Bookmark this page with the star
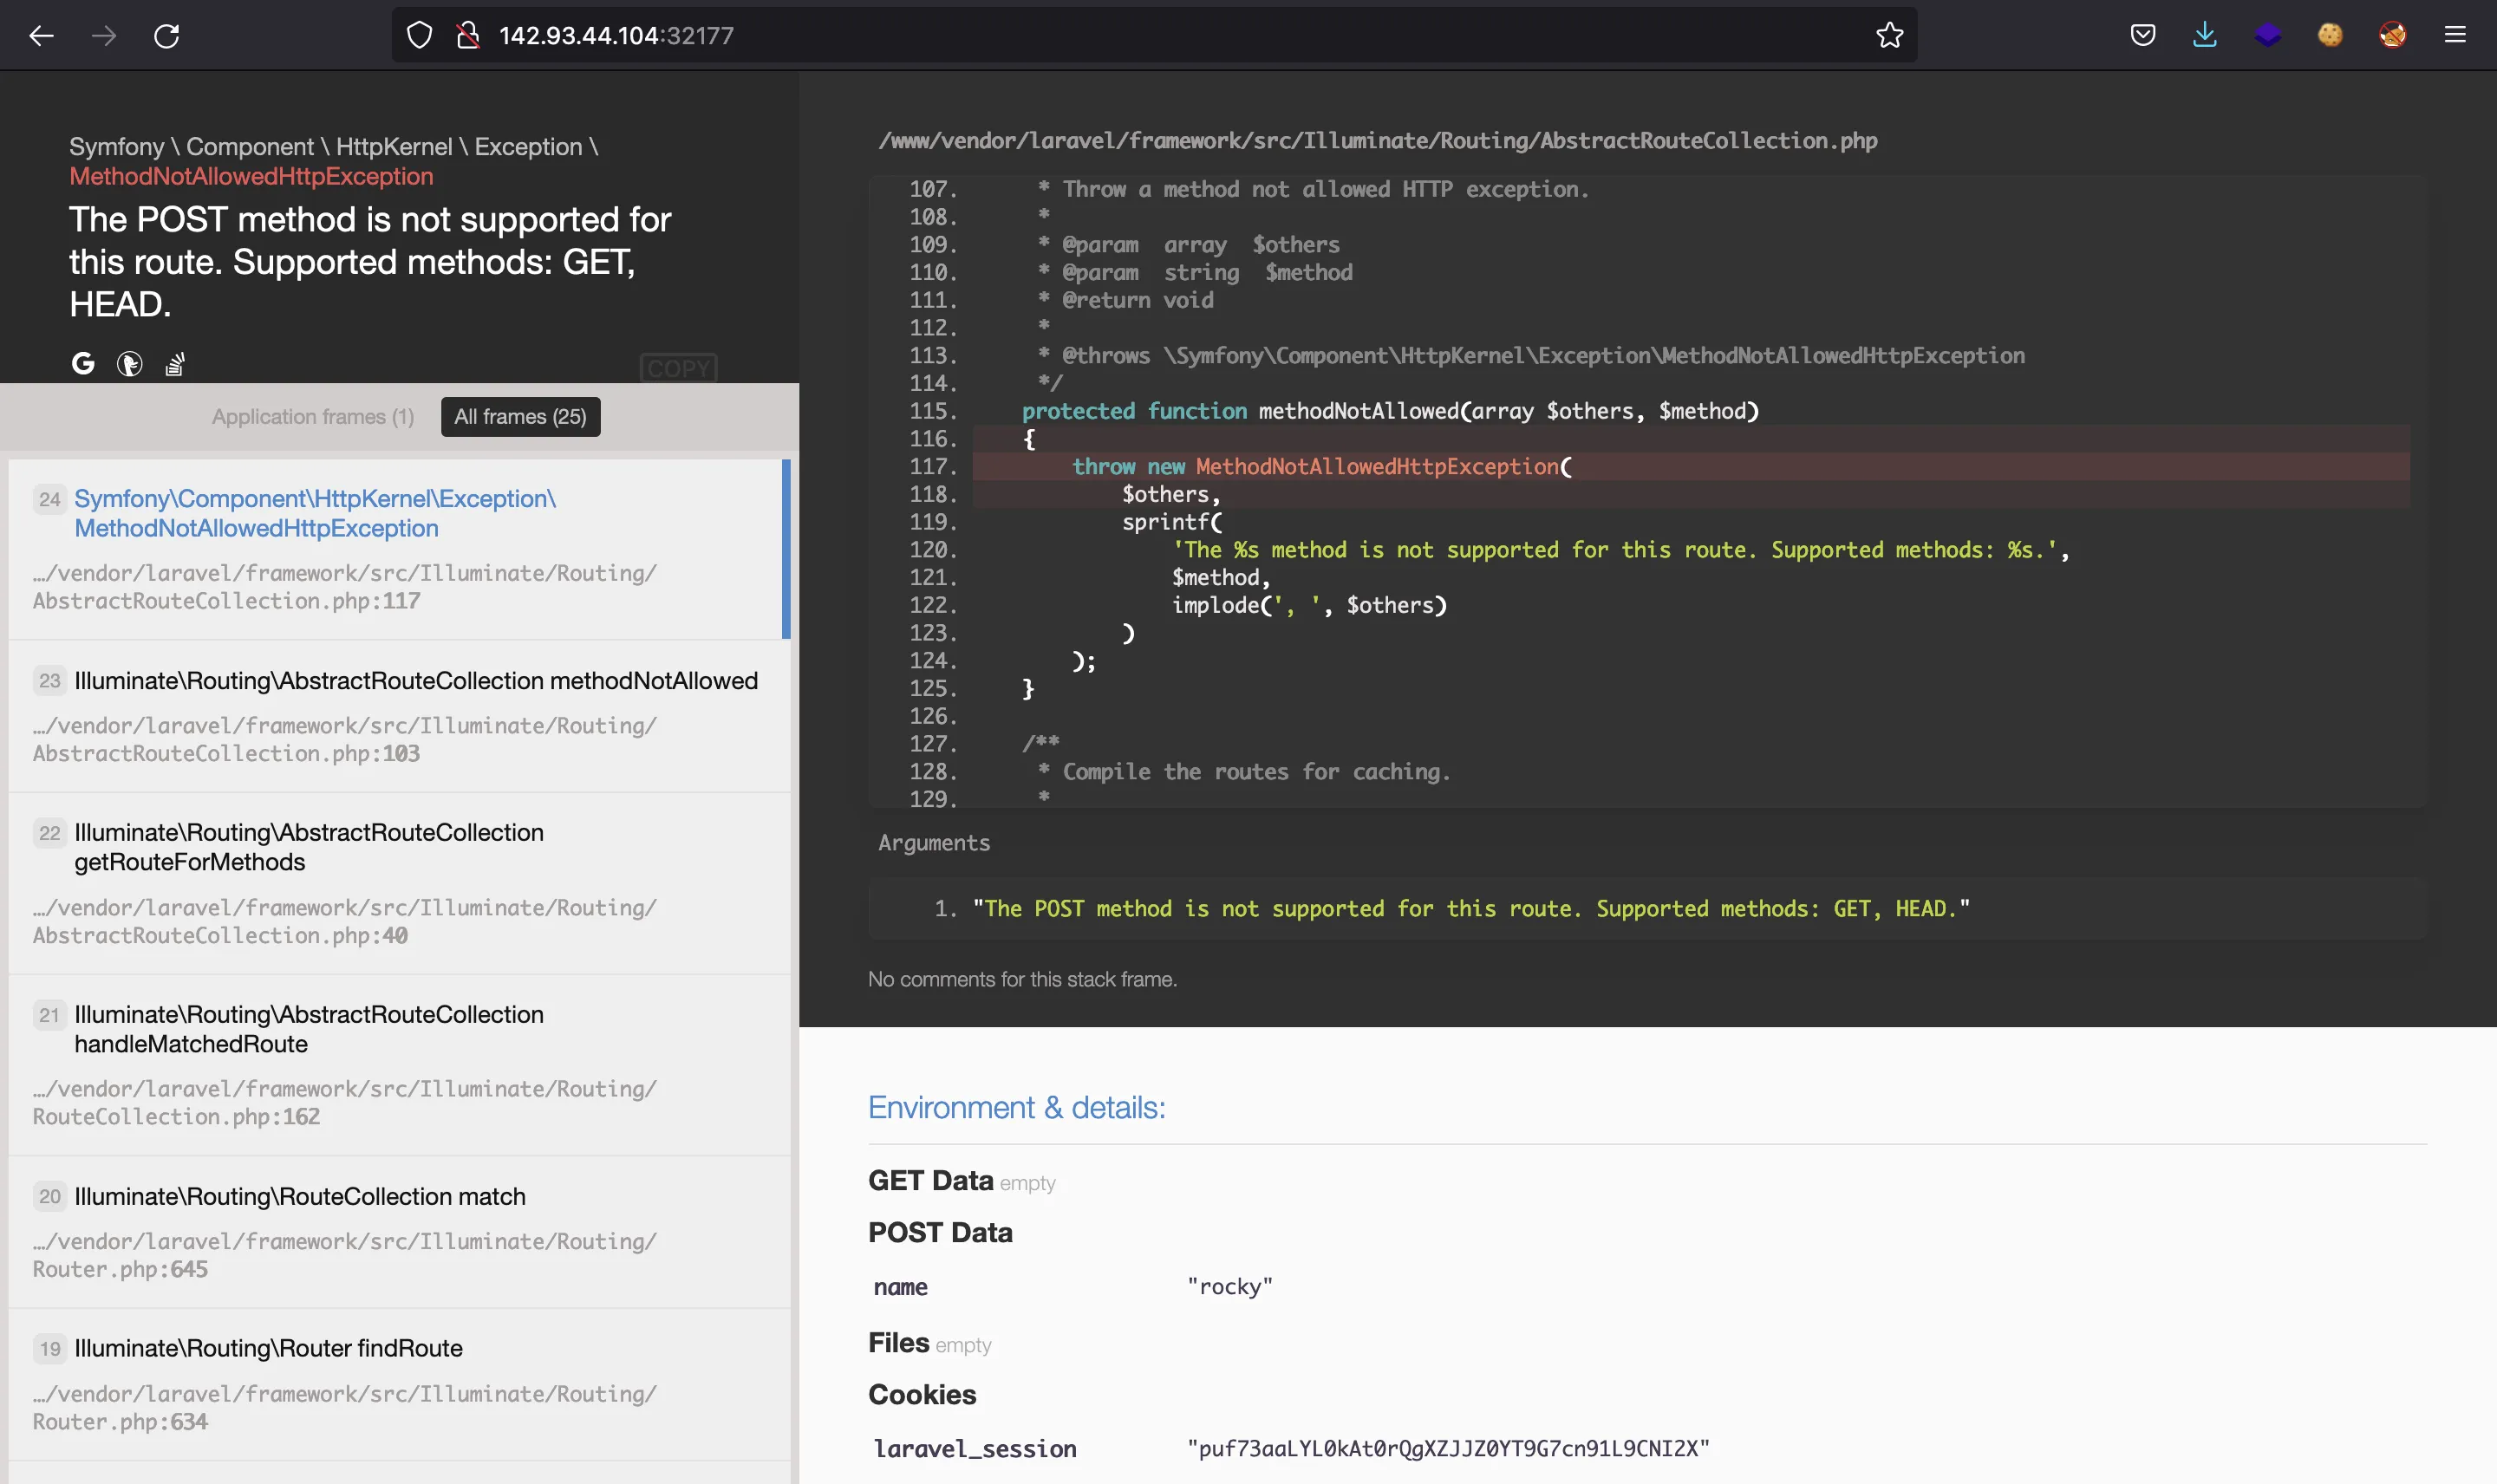Screen dimensions: 2497x1484 click(1889, 36)
